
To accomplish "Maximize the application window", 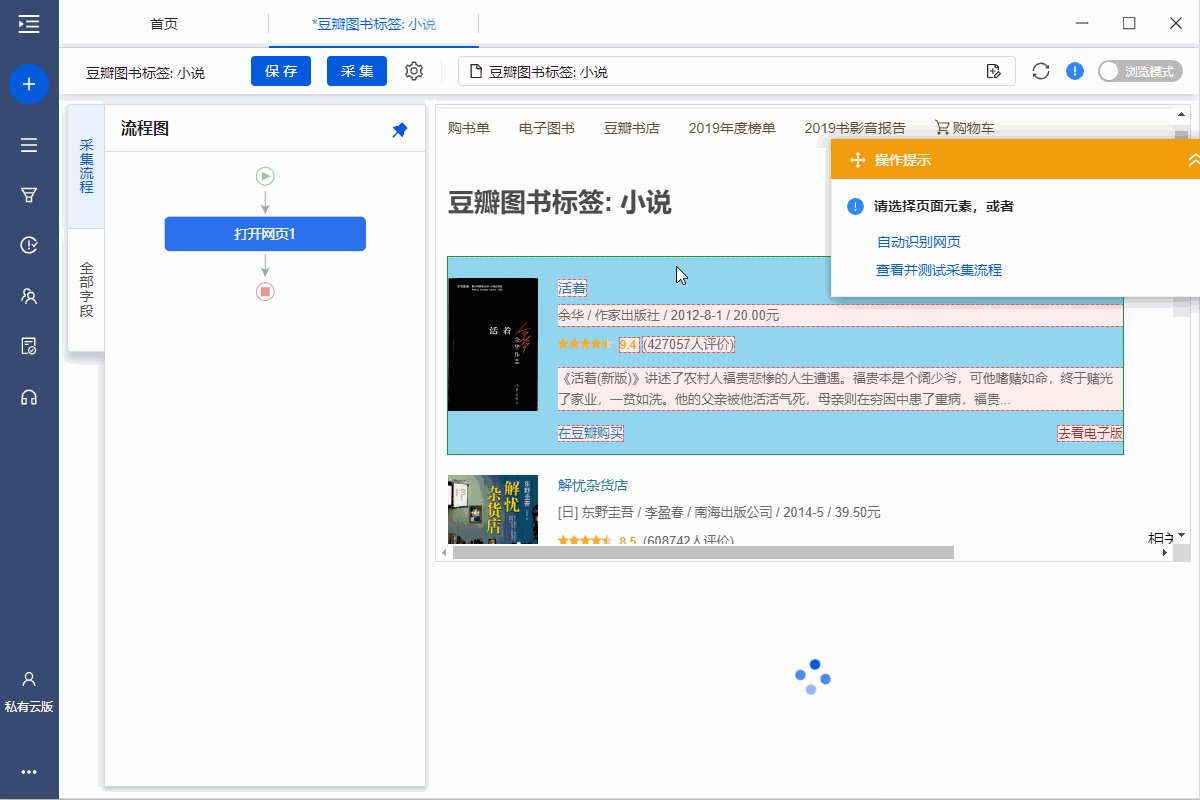I will (x=1129, y=24).
